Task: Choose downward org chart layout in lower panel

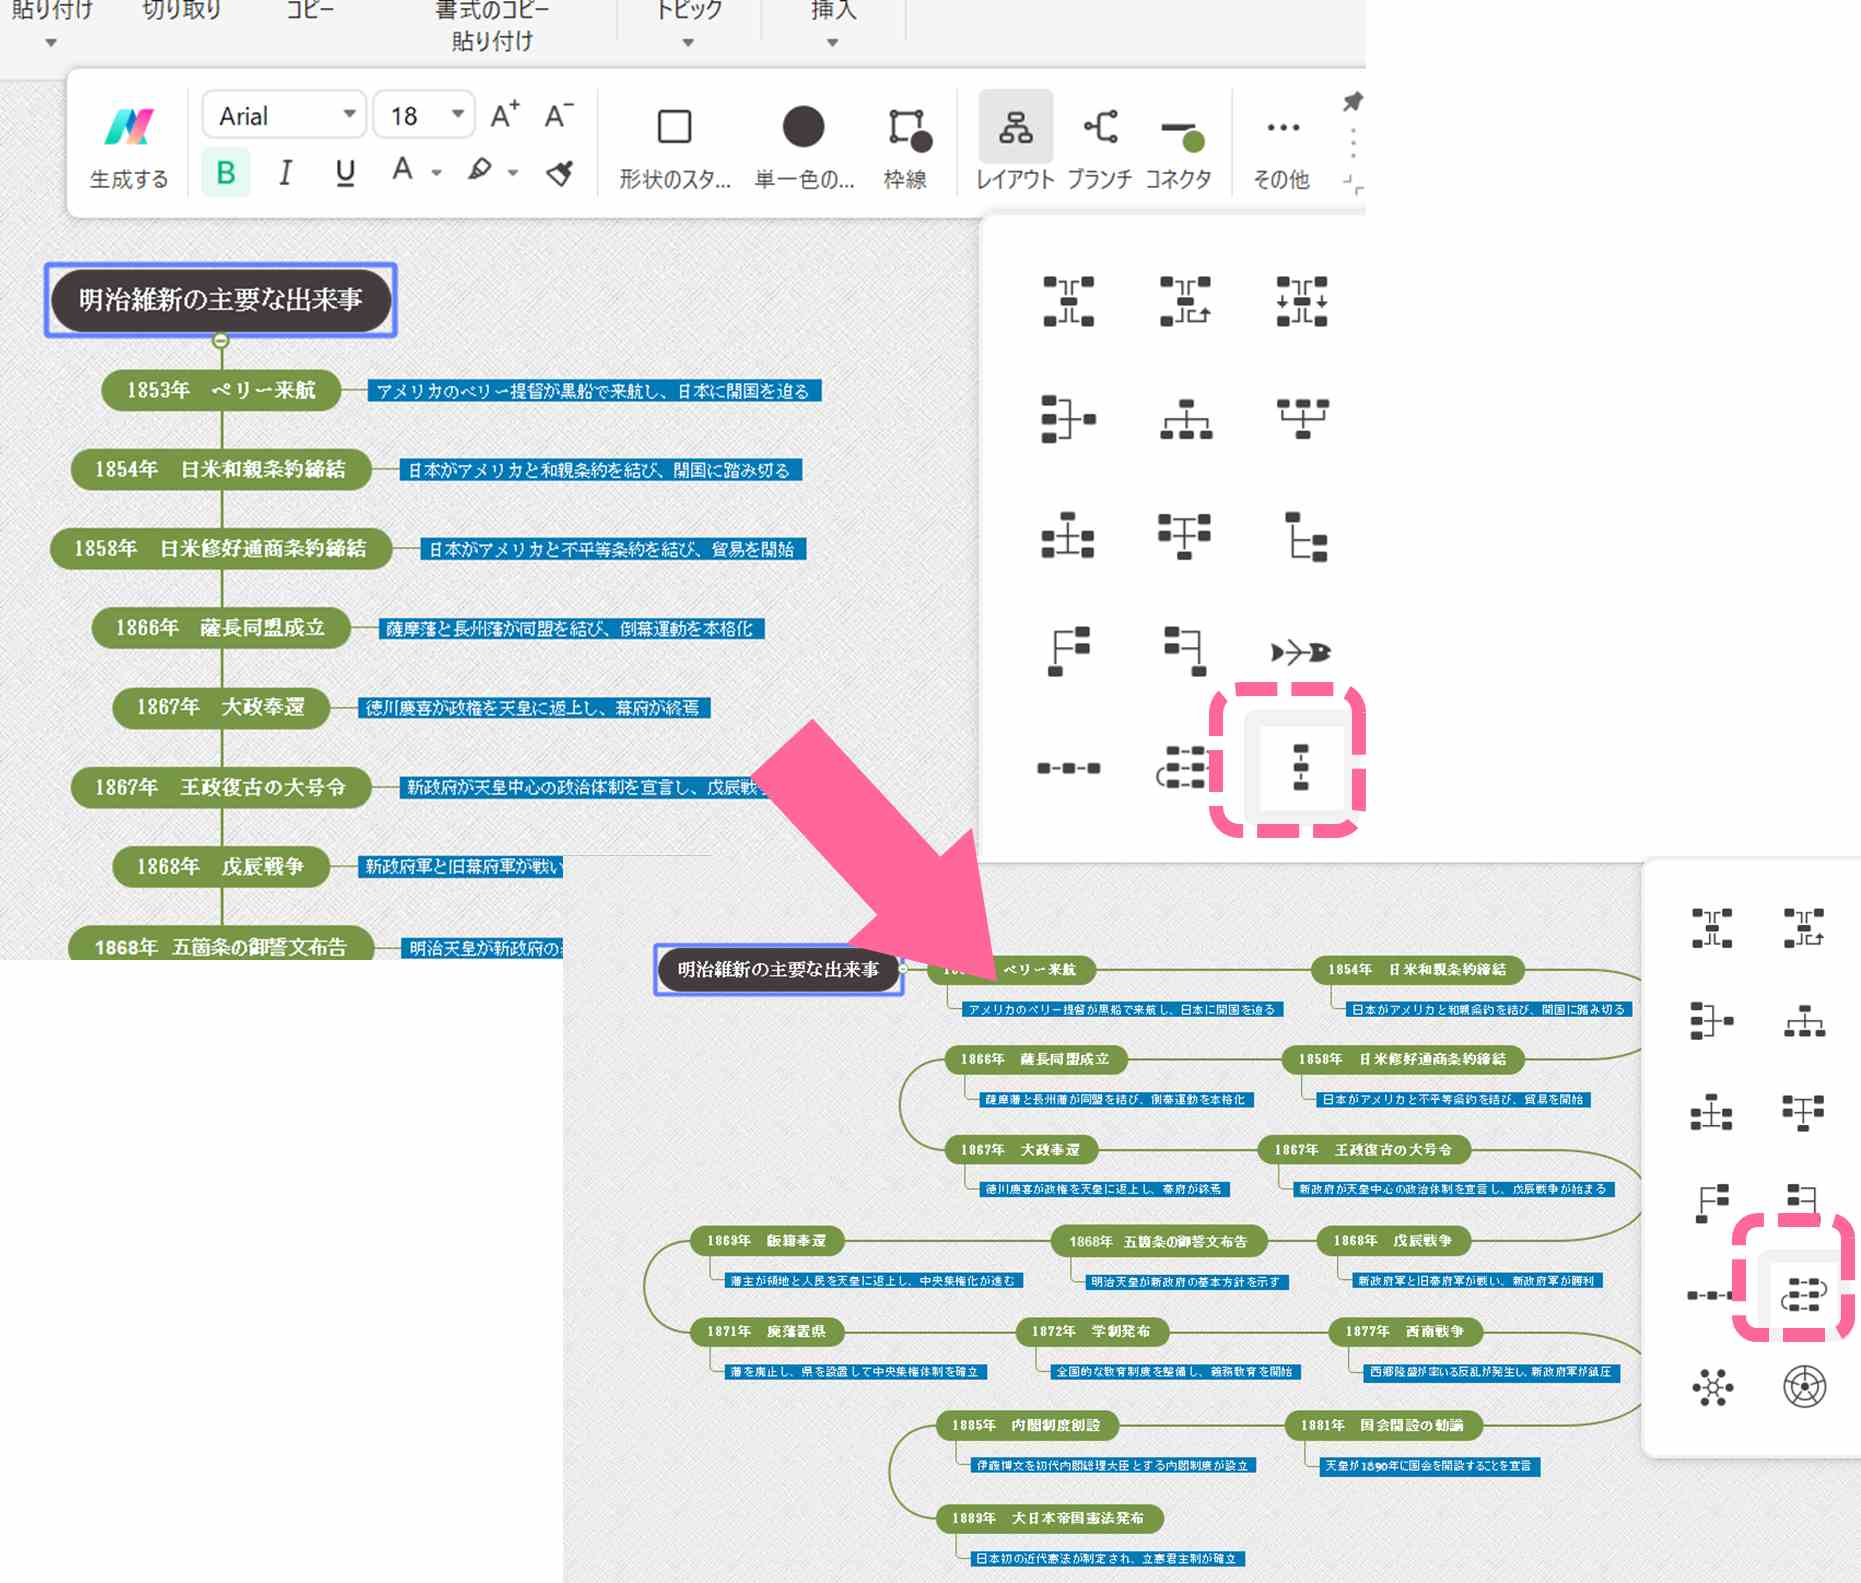Action: 1804,1022
